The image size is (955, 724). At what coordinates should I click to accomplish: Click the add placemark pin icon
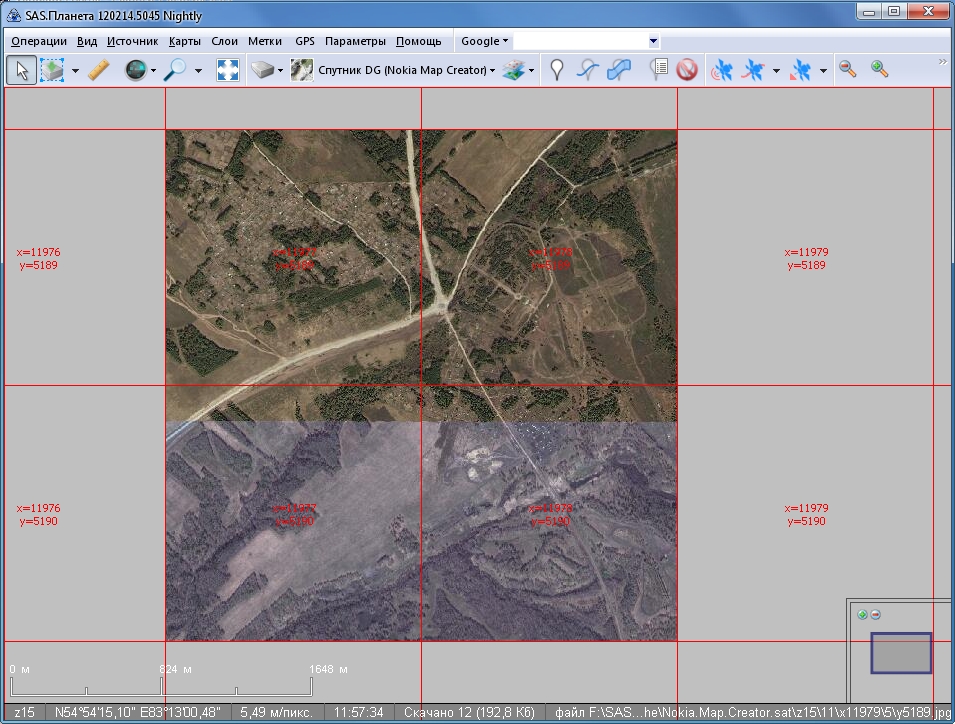point(557,70)
